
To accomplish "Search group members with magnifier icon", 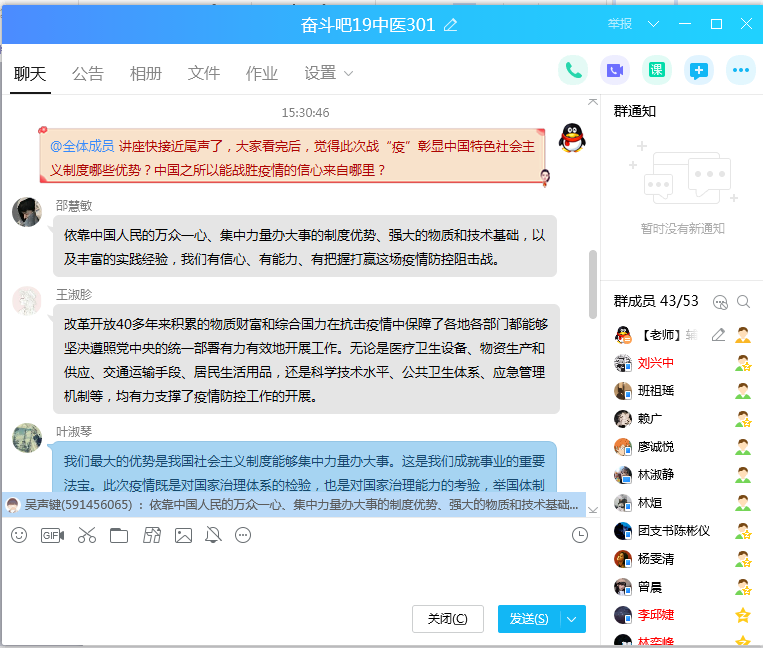I will click(x=743, y=301).
